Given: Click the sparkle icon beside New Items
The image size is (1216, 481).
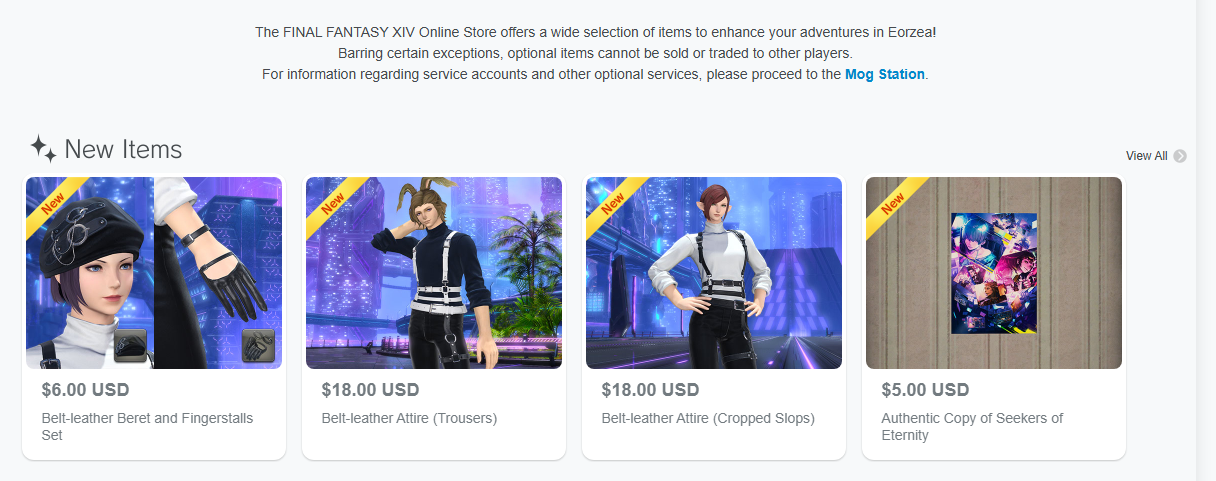Looking at the screenshot, I should click(42, 149).
